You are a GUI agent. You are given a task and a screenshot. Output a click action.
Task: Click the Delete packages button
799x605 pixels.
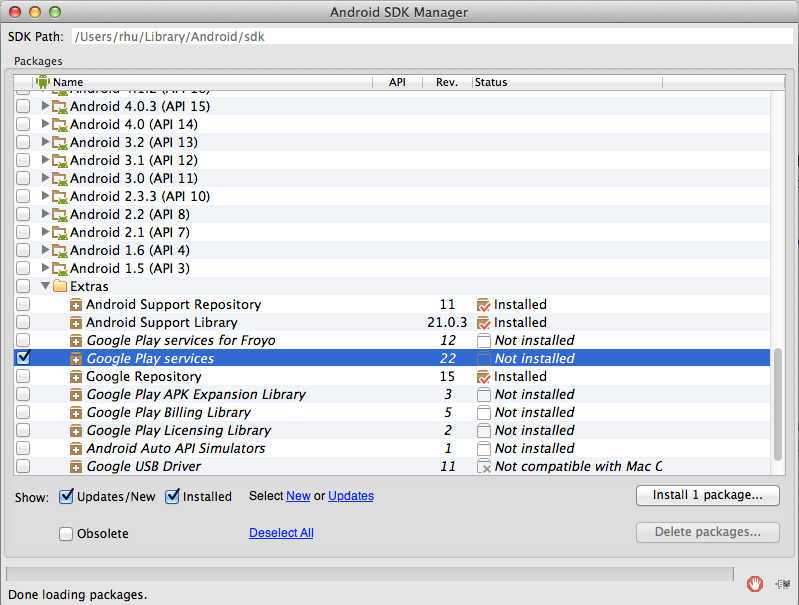(707, 532)
